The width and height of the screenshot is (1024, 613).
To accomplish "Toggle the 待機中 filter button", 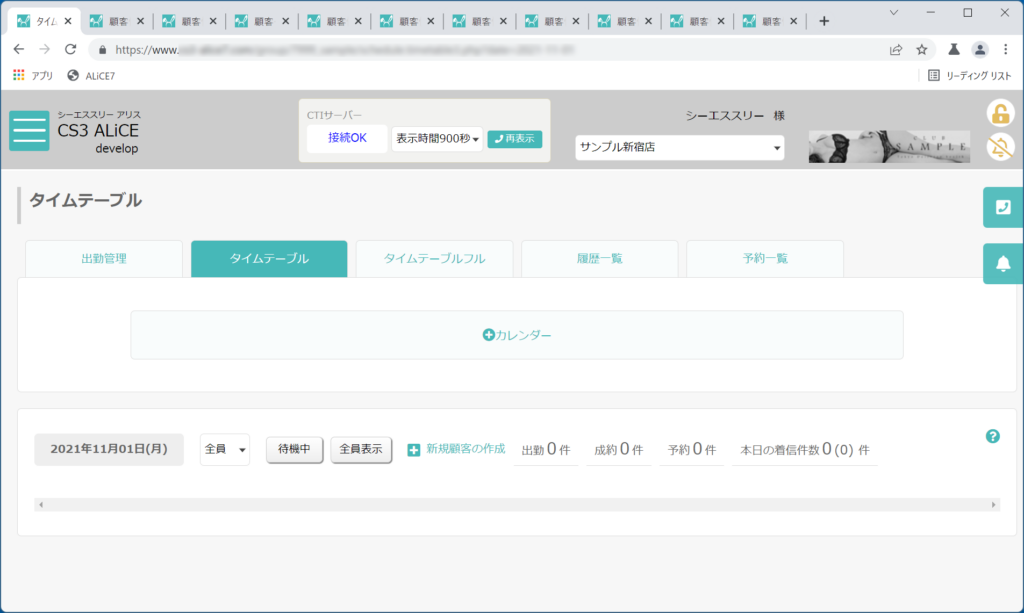I will tap(295, 450).
